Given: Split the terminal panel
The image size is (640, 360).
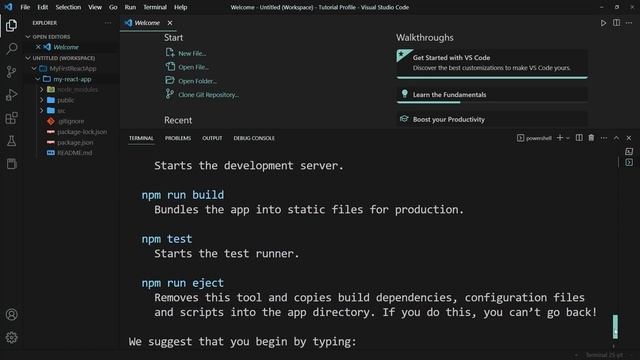Looking at the screenshot, I should [579, 138].
